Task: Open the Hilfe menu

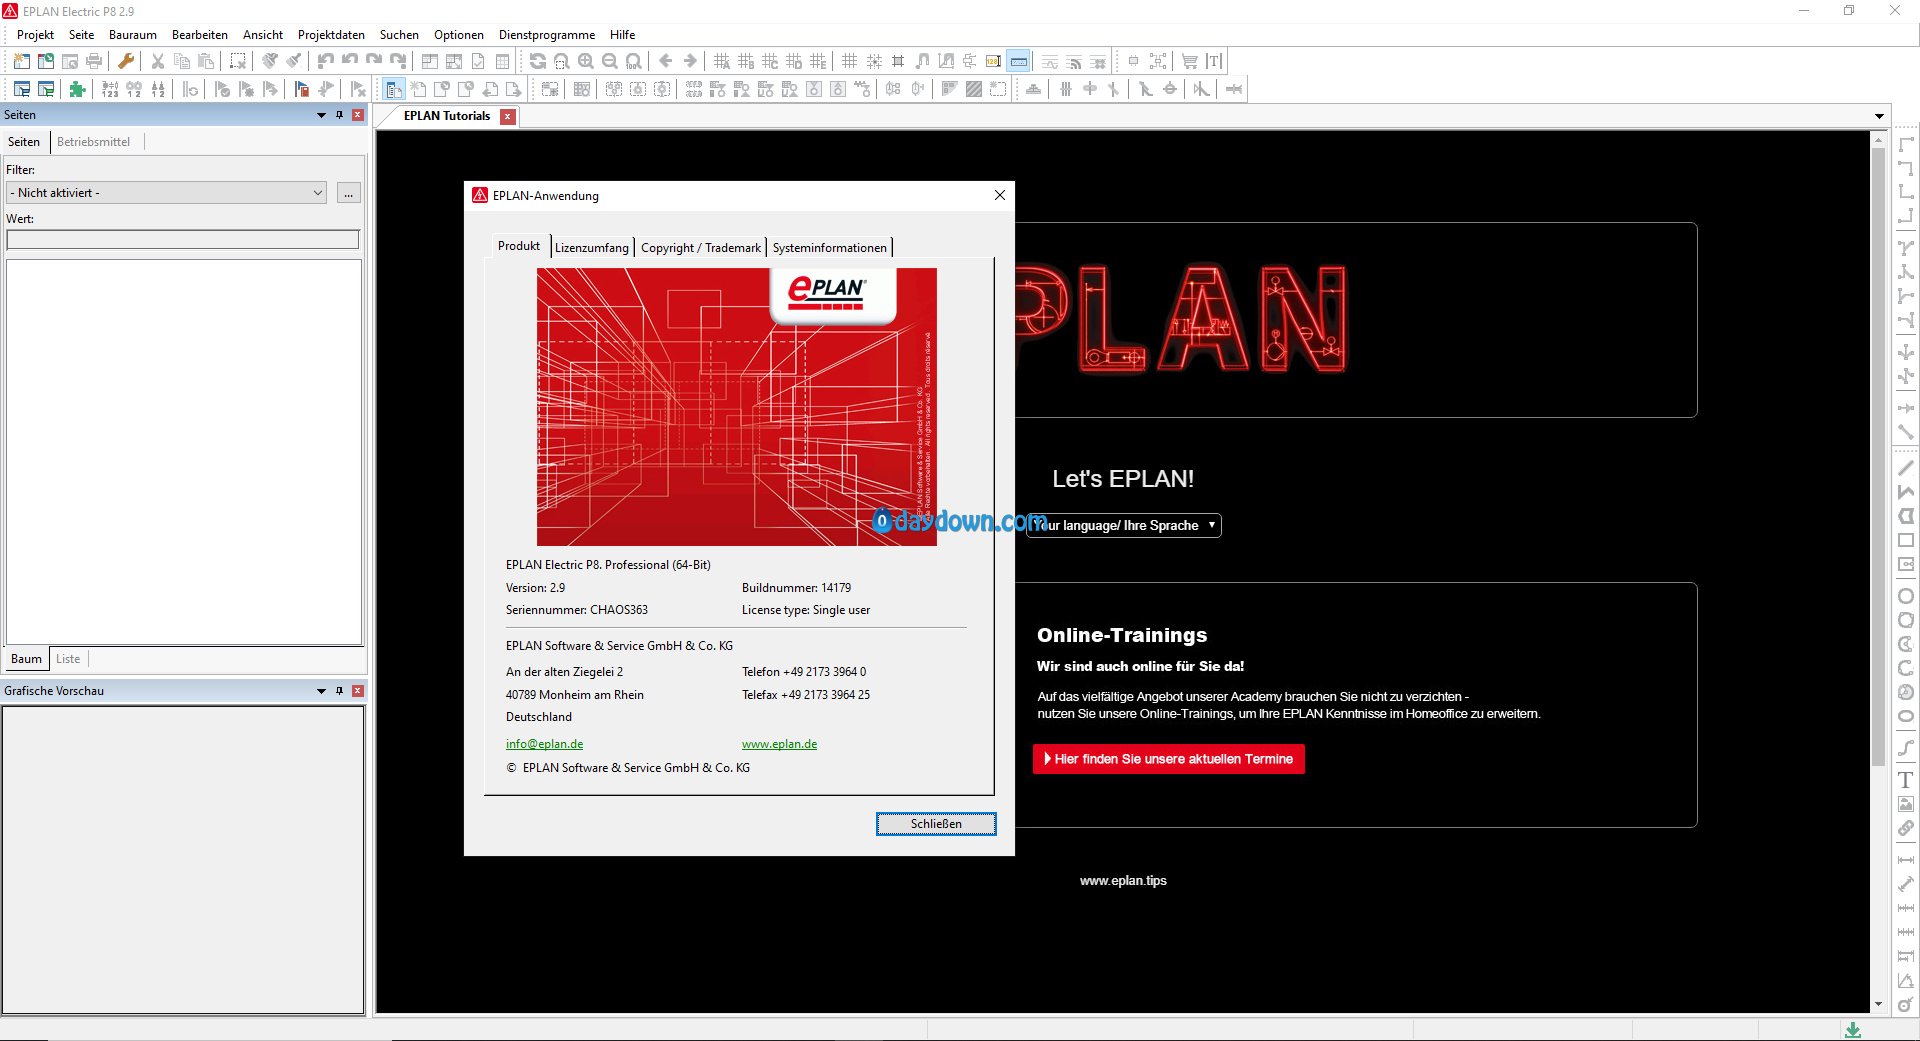Action: (x=623, y=35)
